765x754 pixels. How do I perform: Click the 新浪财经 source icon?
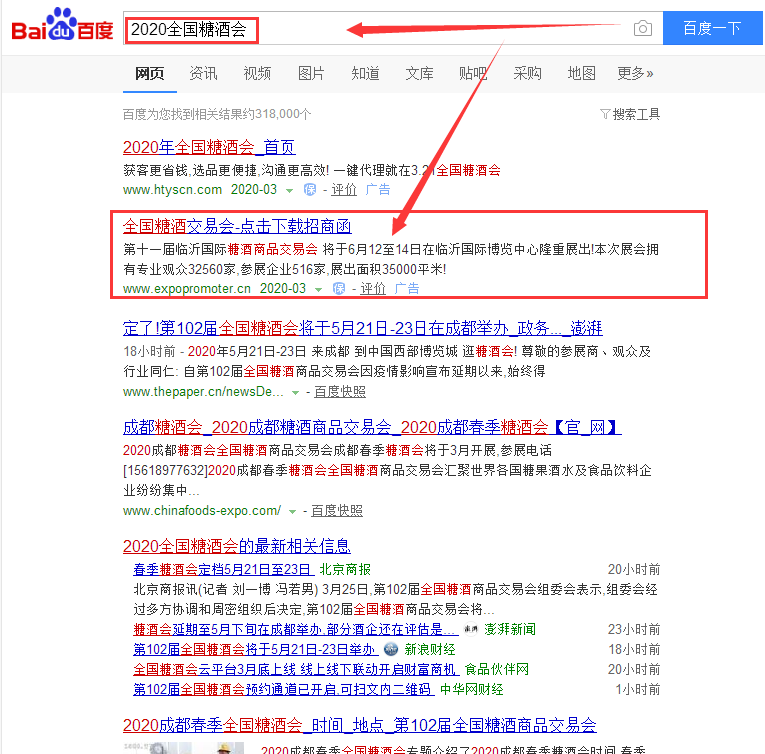pyautogui.click(x=391, y=649)
